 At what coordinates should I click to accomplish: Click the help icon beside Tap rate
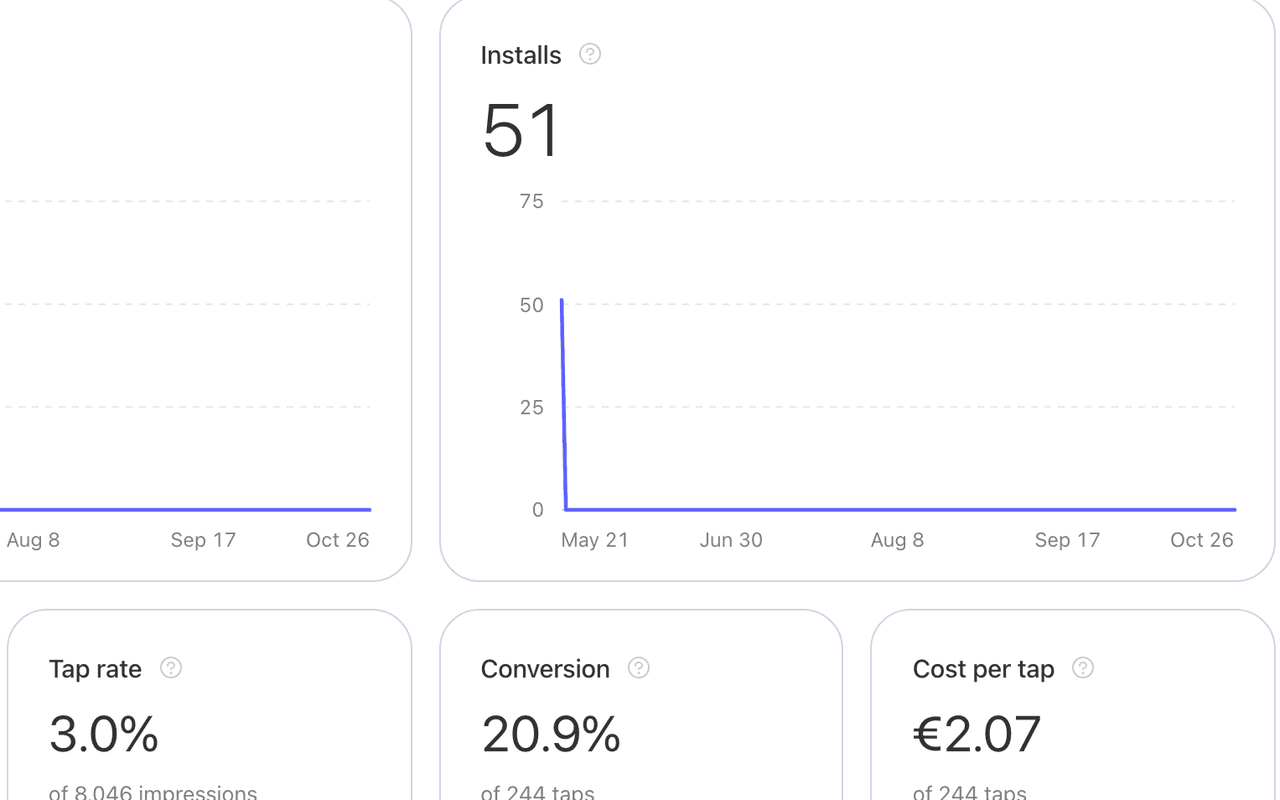click(x=171, y=667)
